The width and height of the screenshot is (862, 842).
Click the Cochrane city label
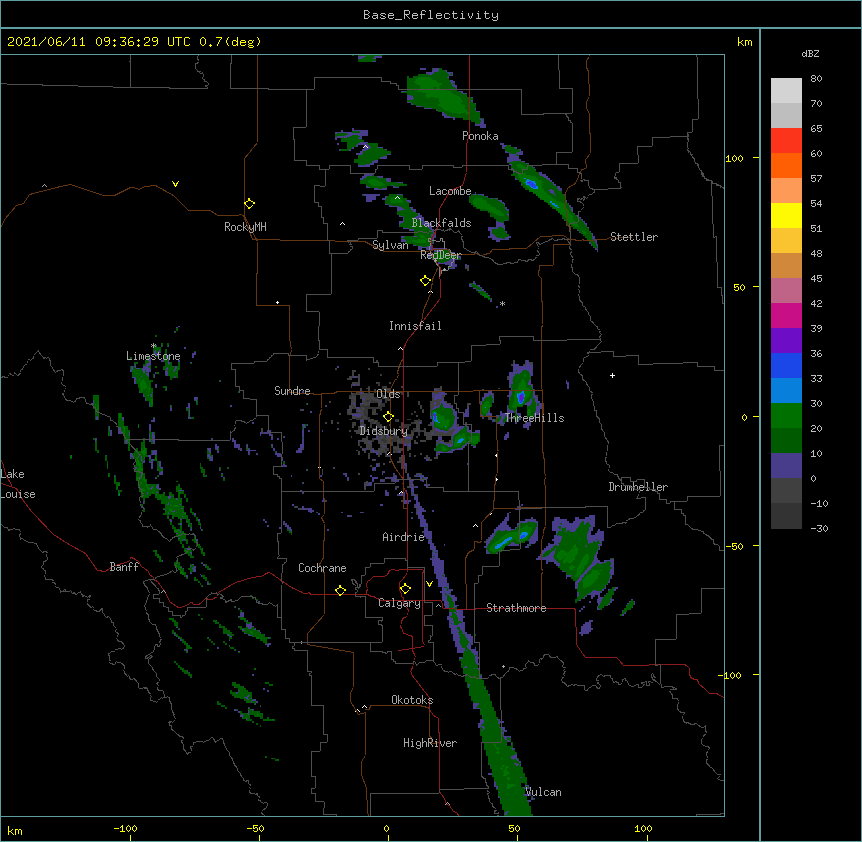point(322,568)
